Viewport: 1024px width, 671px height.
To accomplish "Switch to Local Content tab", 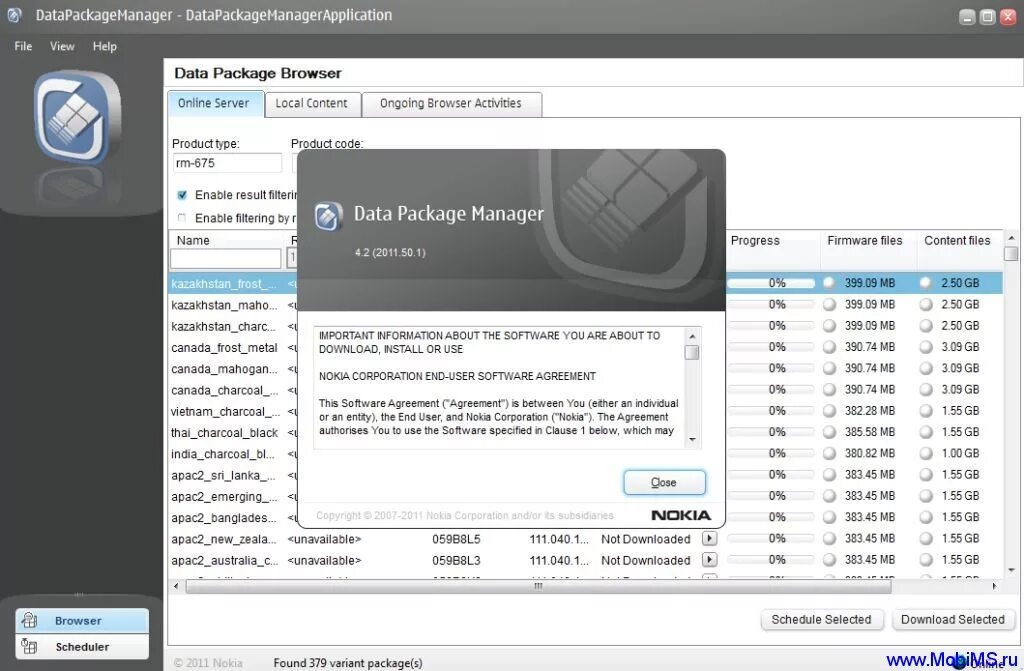I will tap(312, 104).
